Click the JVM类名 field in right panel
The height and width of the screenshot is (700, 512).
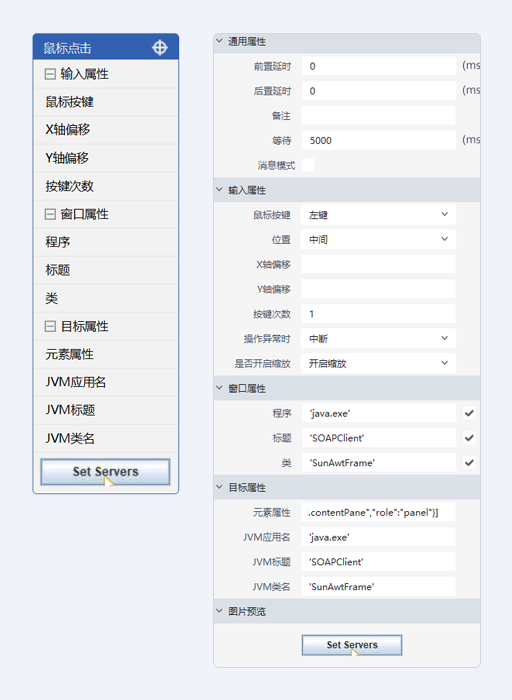[x=379, y=587]
